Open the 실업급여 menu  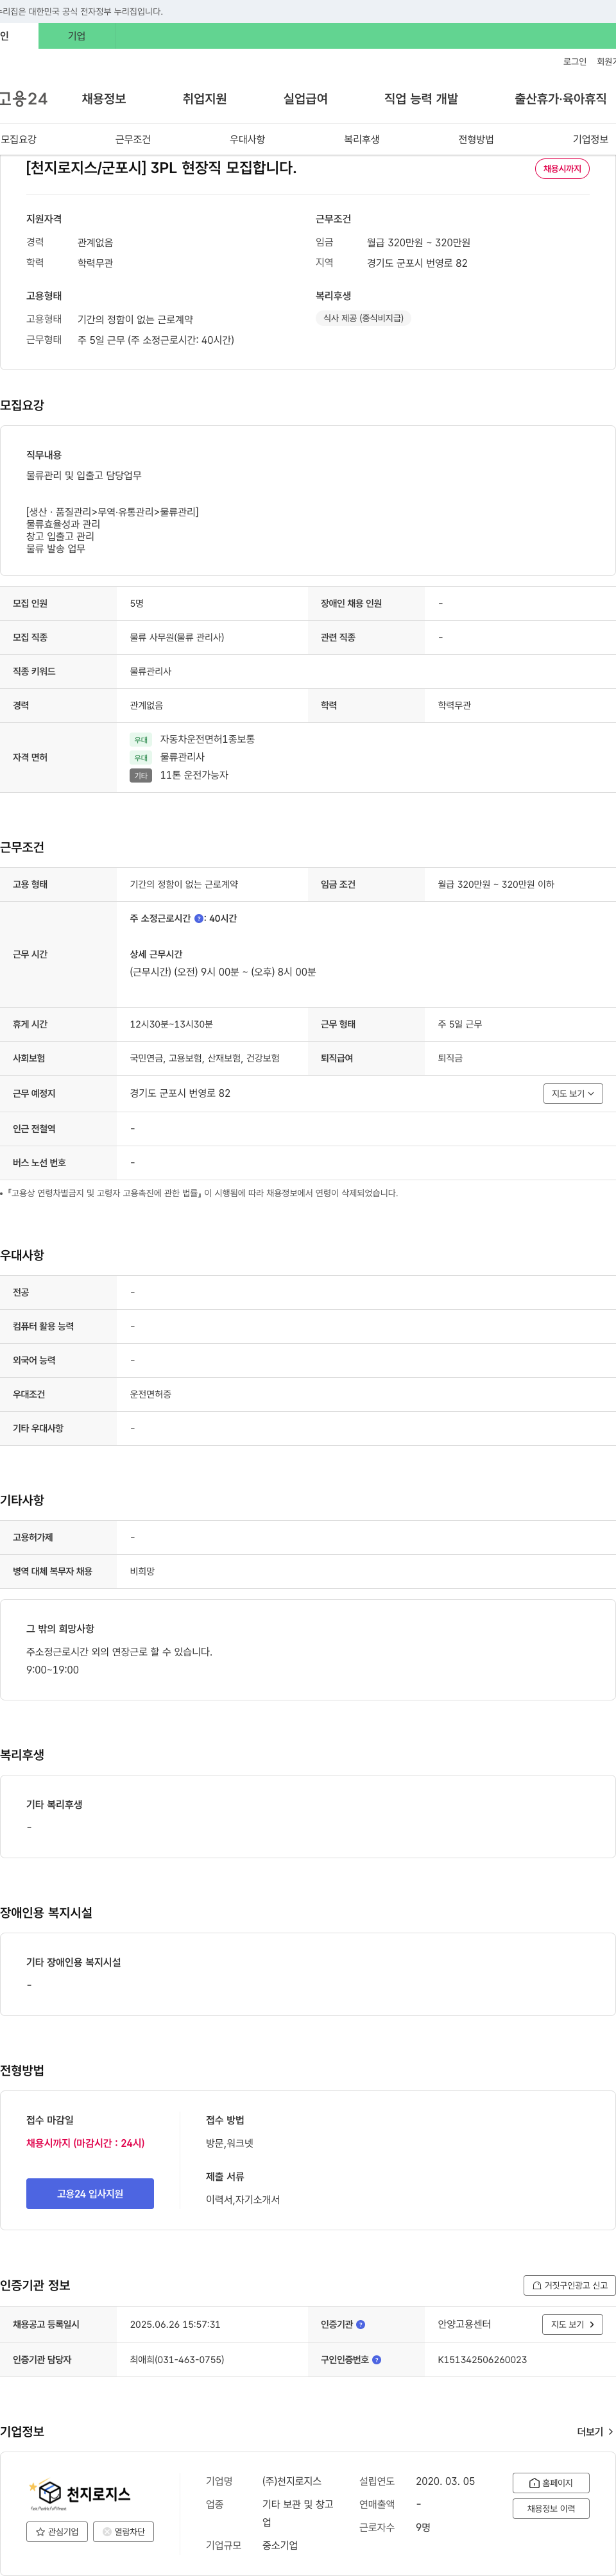tap(306, 99)
